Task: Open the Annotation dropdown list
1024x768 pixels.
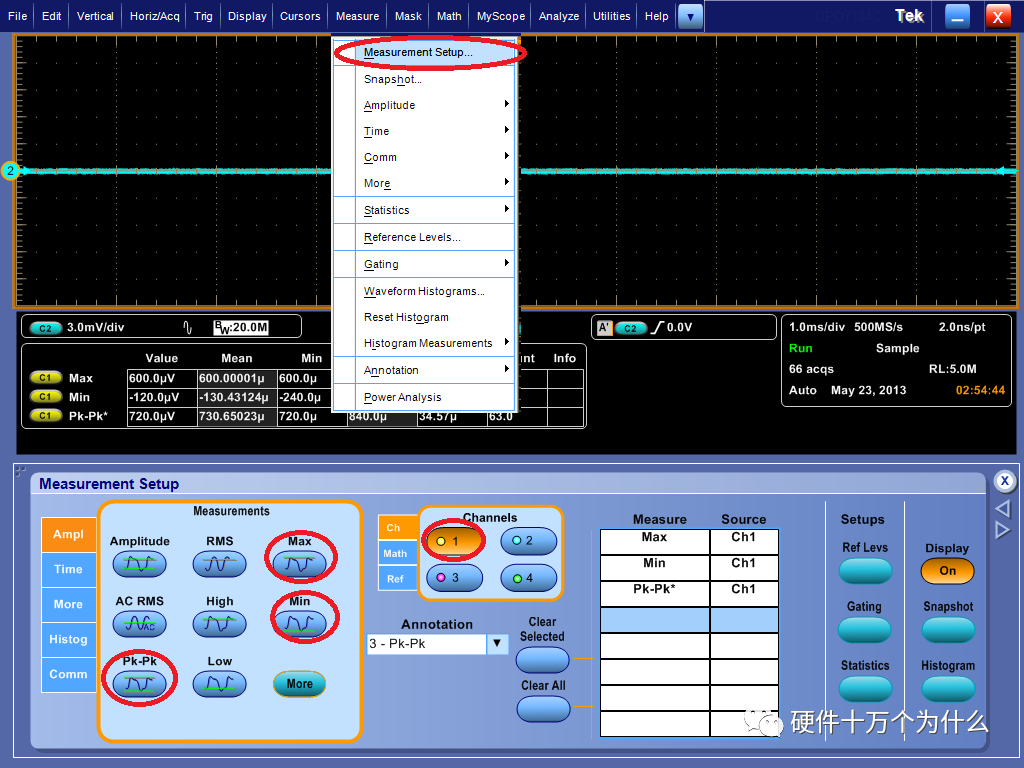Action: (498, 644)
